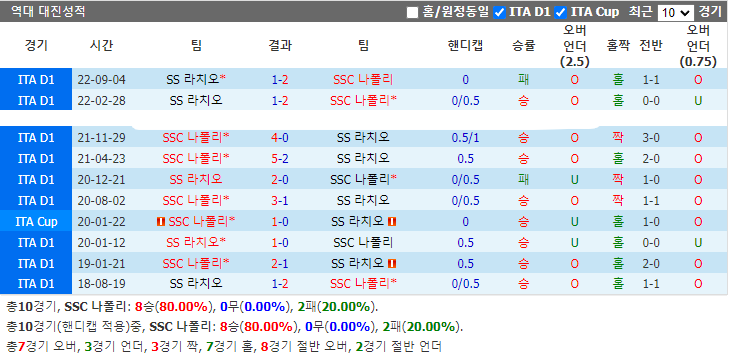729x362 pixels.
Task: Open the 3-1 result of 20-08-02 match
Action: pyautogui.click(x=279, y=201)
